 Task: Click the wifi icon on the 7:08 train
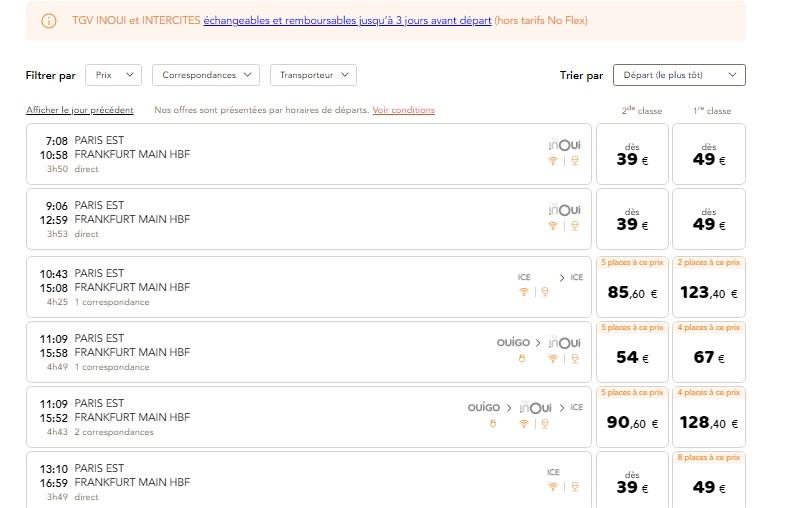coord(552,161)
